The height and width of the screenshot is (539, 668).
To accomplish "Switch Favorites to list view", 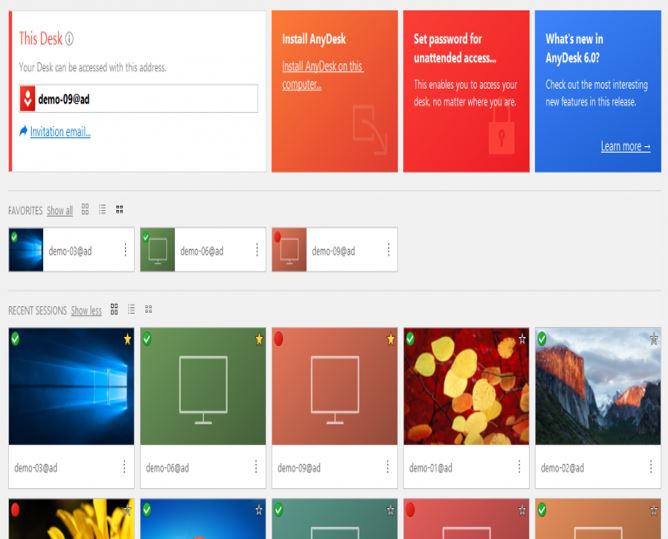I will pyautogui.click(x=102, y=209).
